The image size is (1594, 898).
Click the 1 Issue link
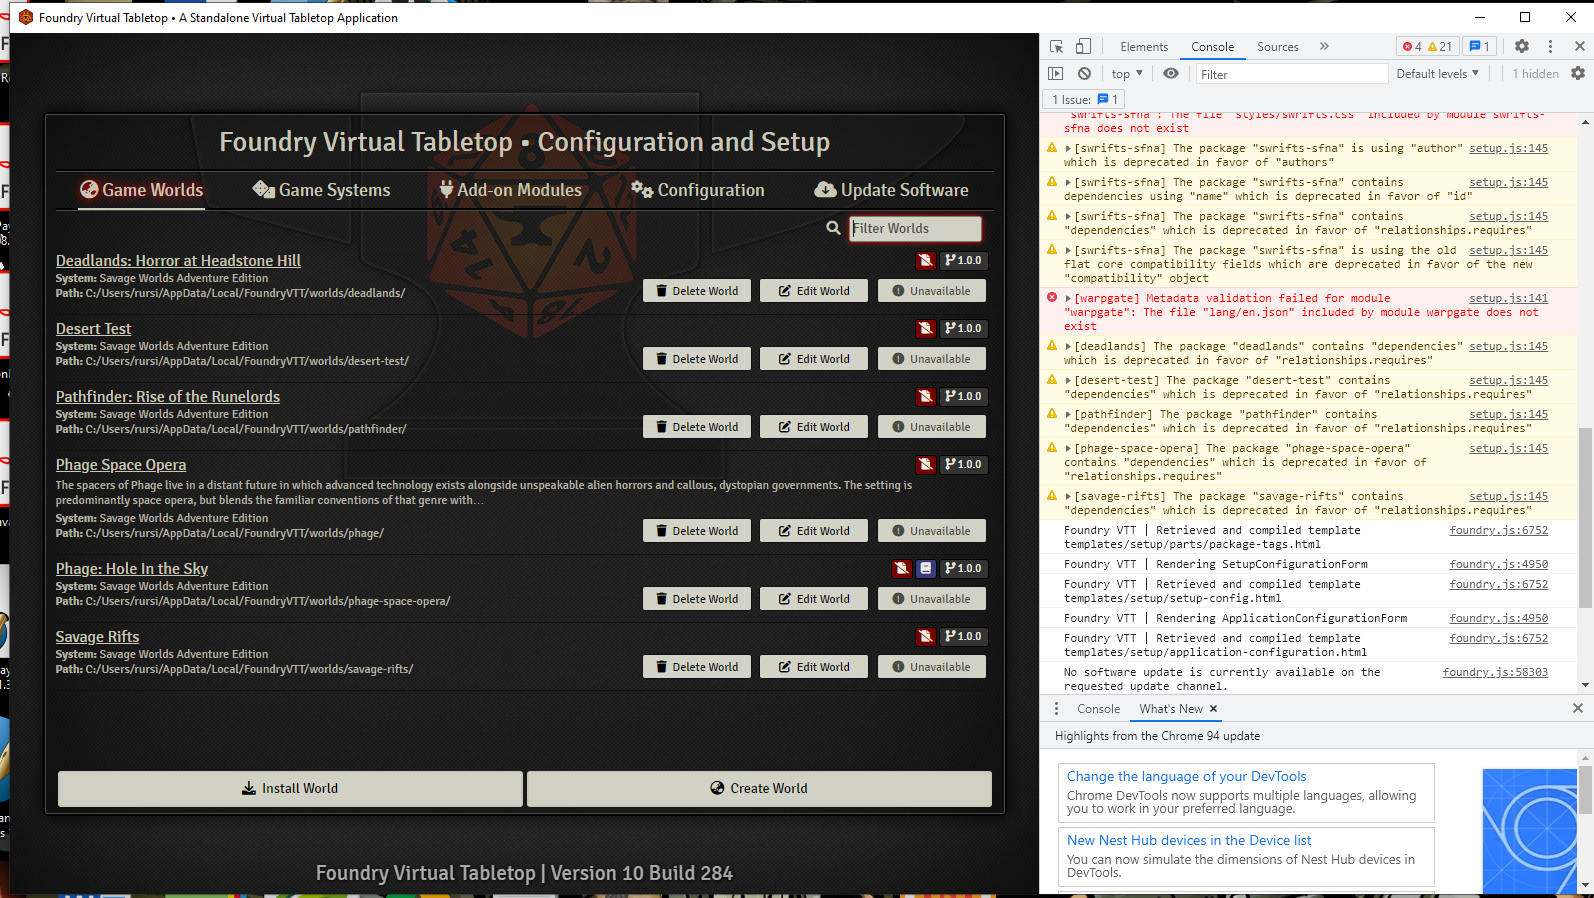point(1085,100)
